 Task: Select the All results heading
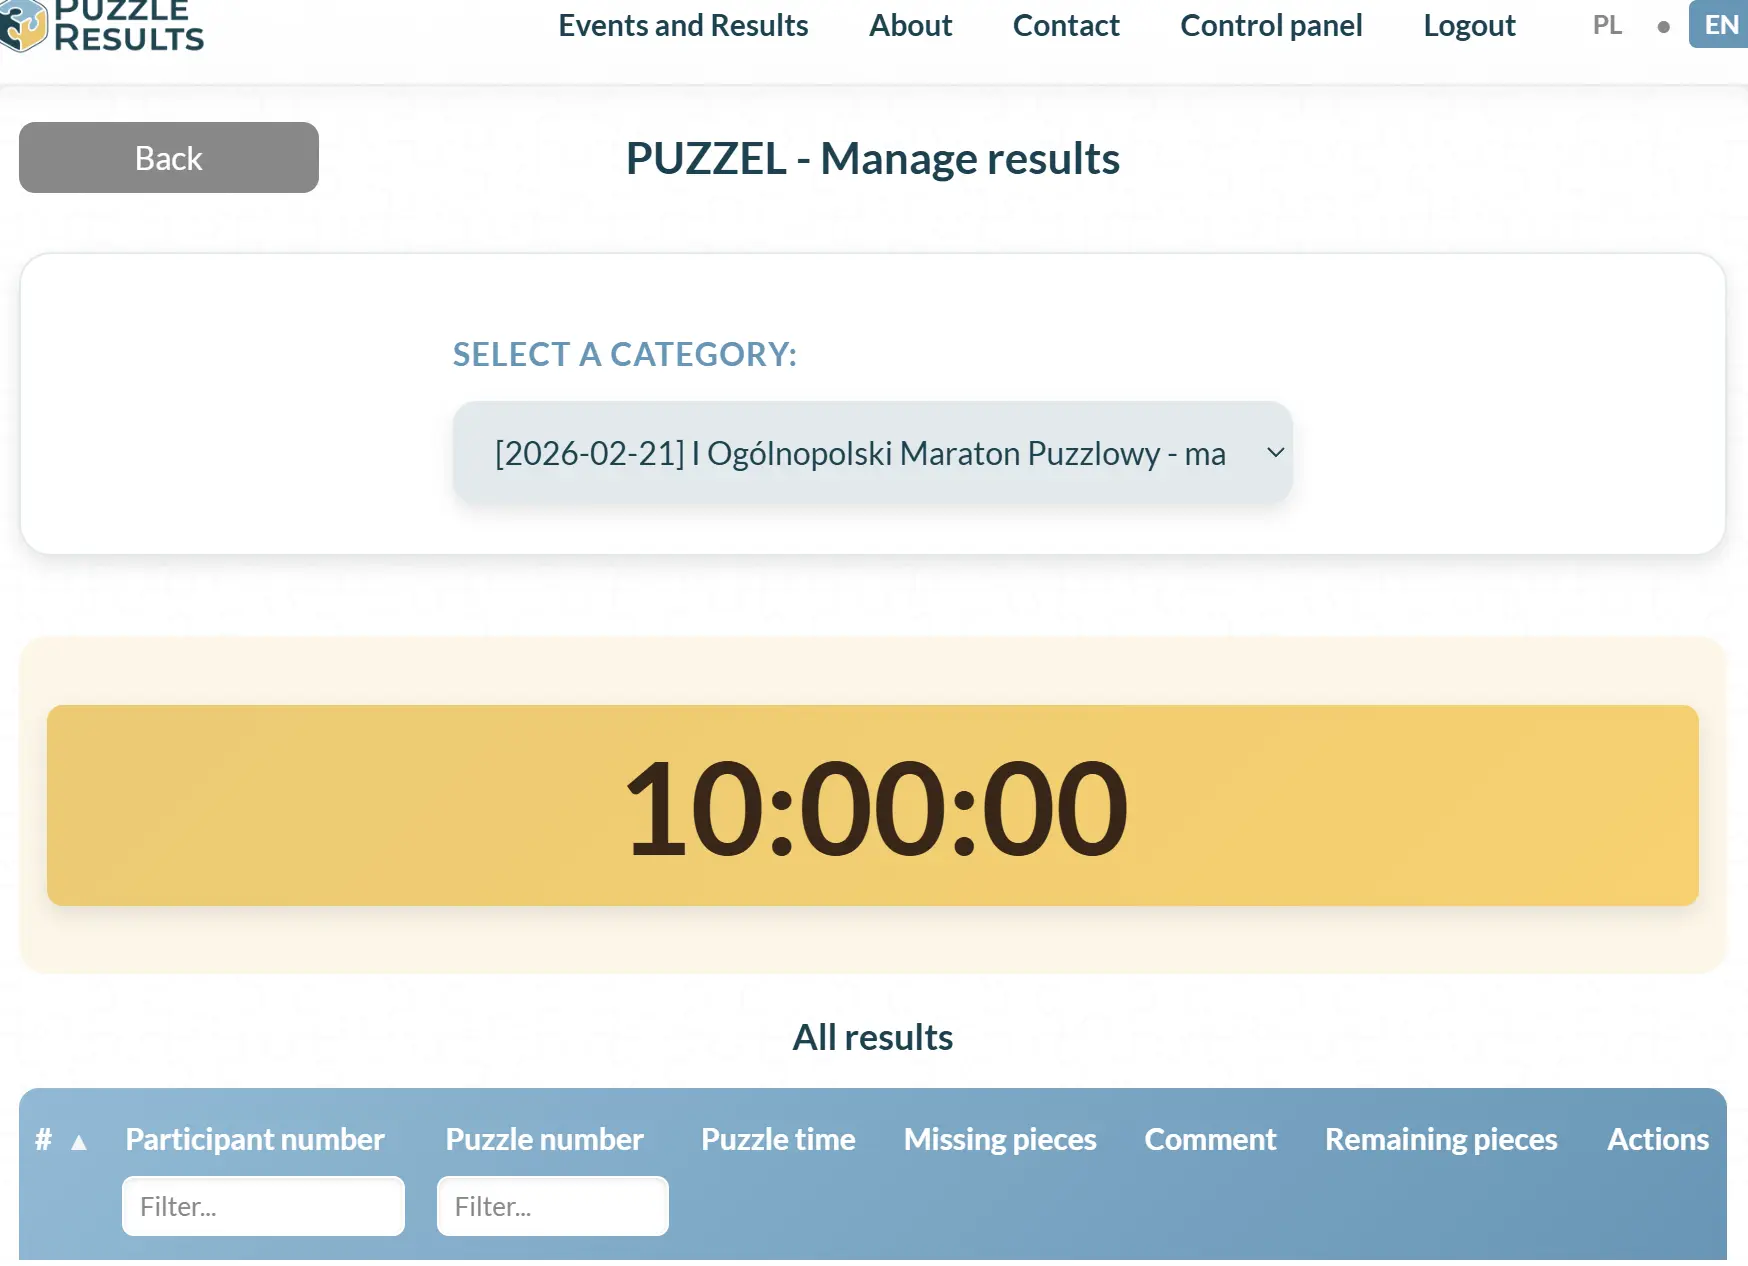(872, 1036)
